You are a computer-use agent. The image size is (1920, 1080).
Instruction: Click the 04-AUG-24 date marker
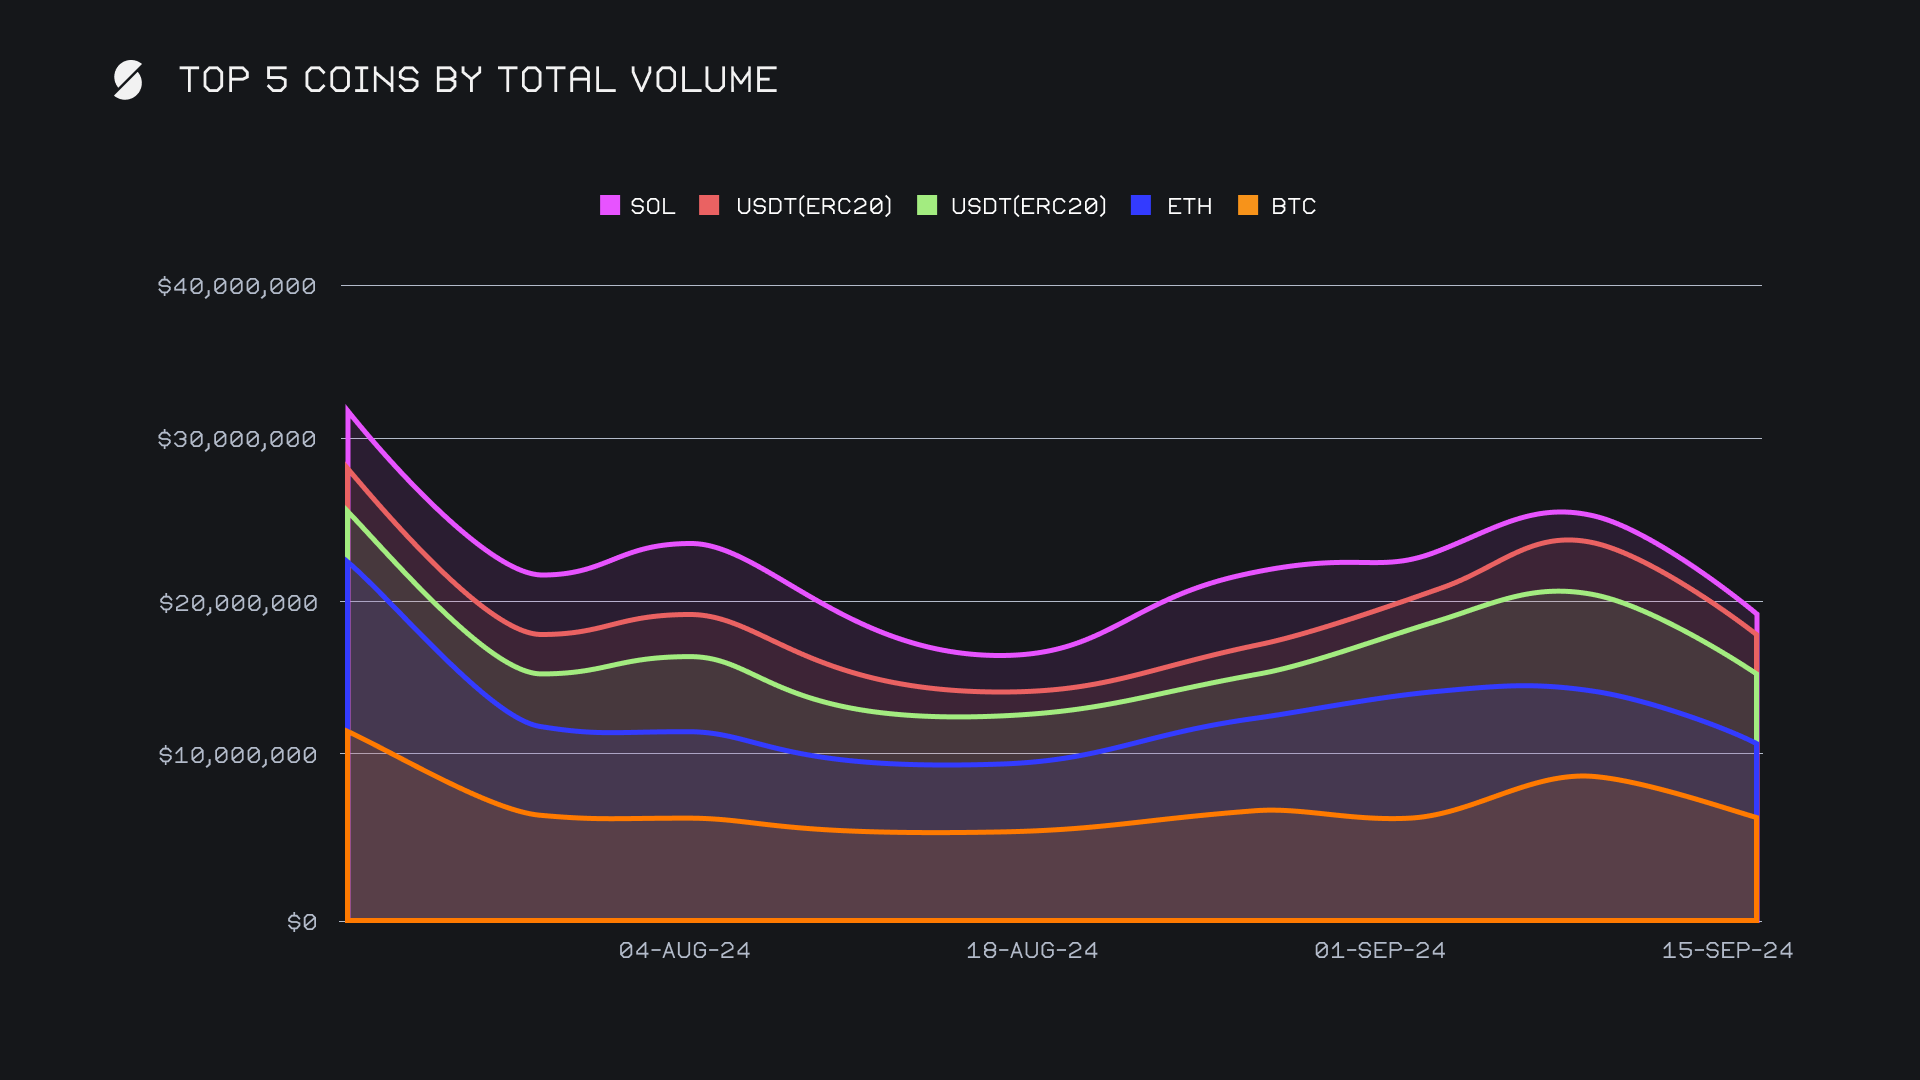coord(684,950)
